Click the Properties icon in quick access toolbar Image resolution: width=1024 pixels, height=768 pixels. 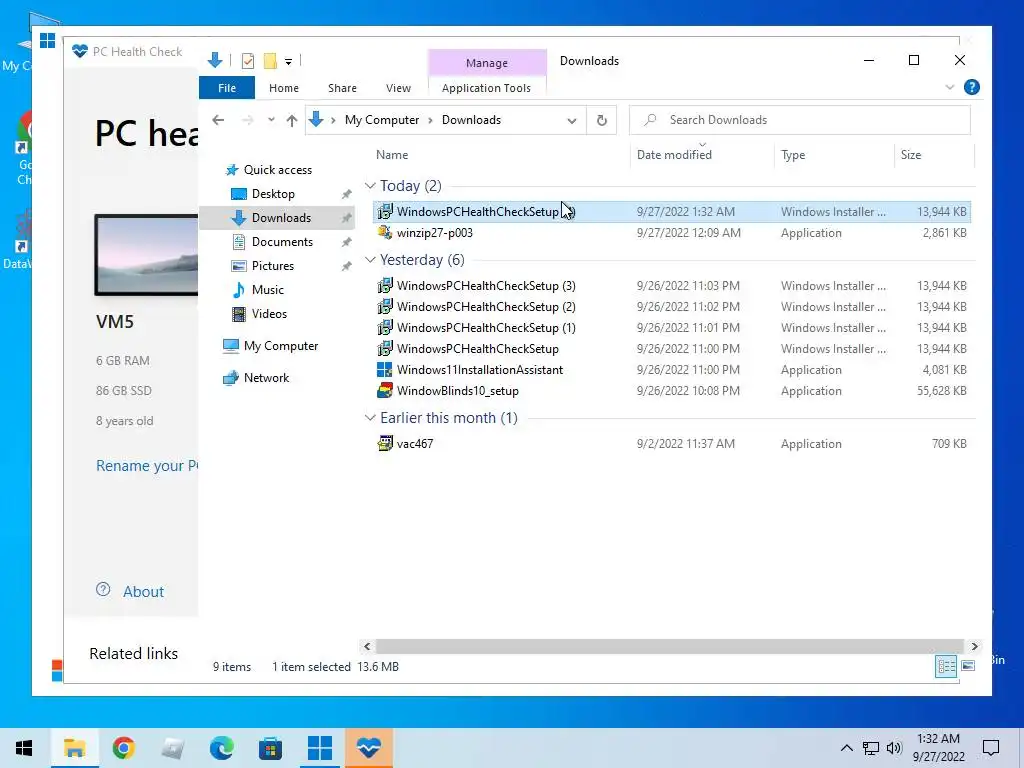click(x=248, y=61)
